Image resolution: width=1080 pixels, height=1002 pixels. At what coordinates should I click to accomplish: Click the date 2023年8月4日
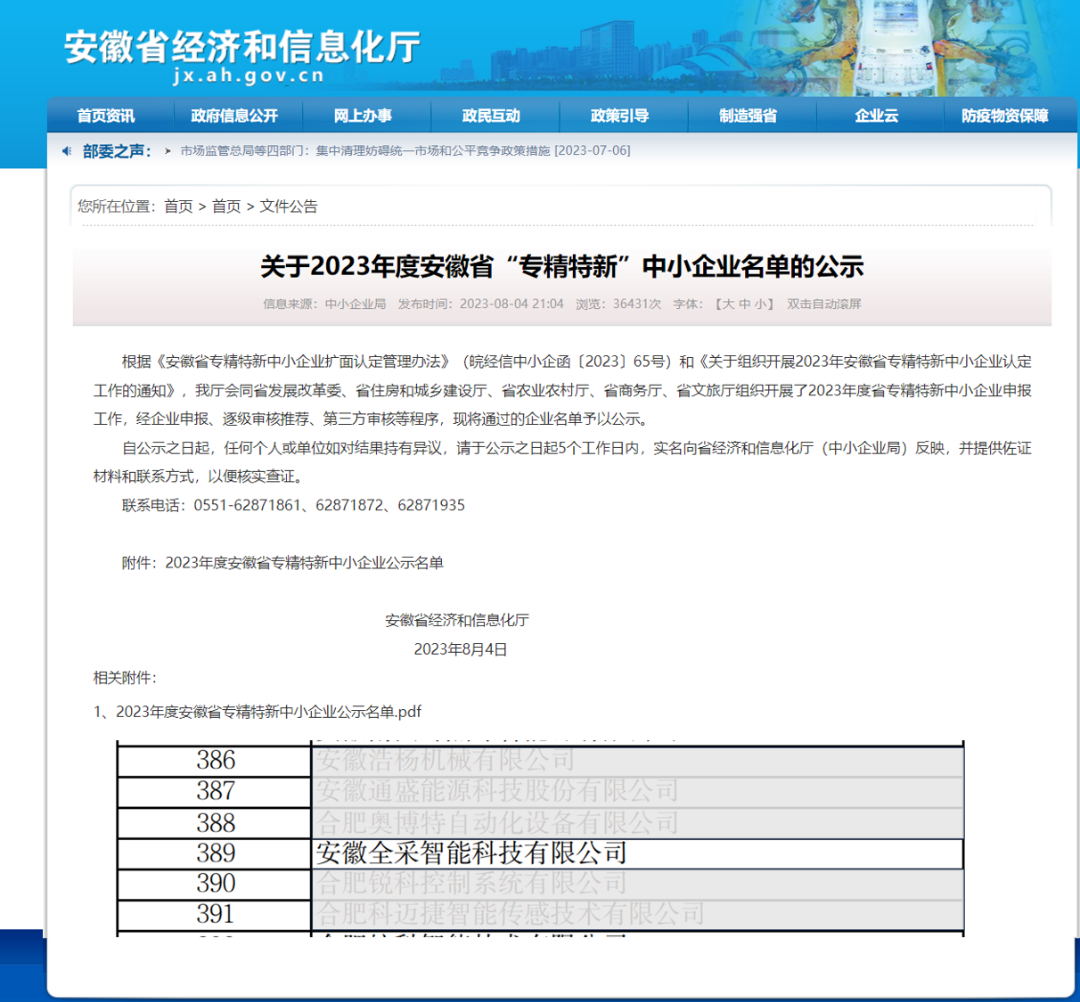click(460, 649)
